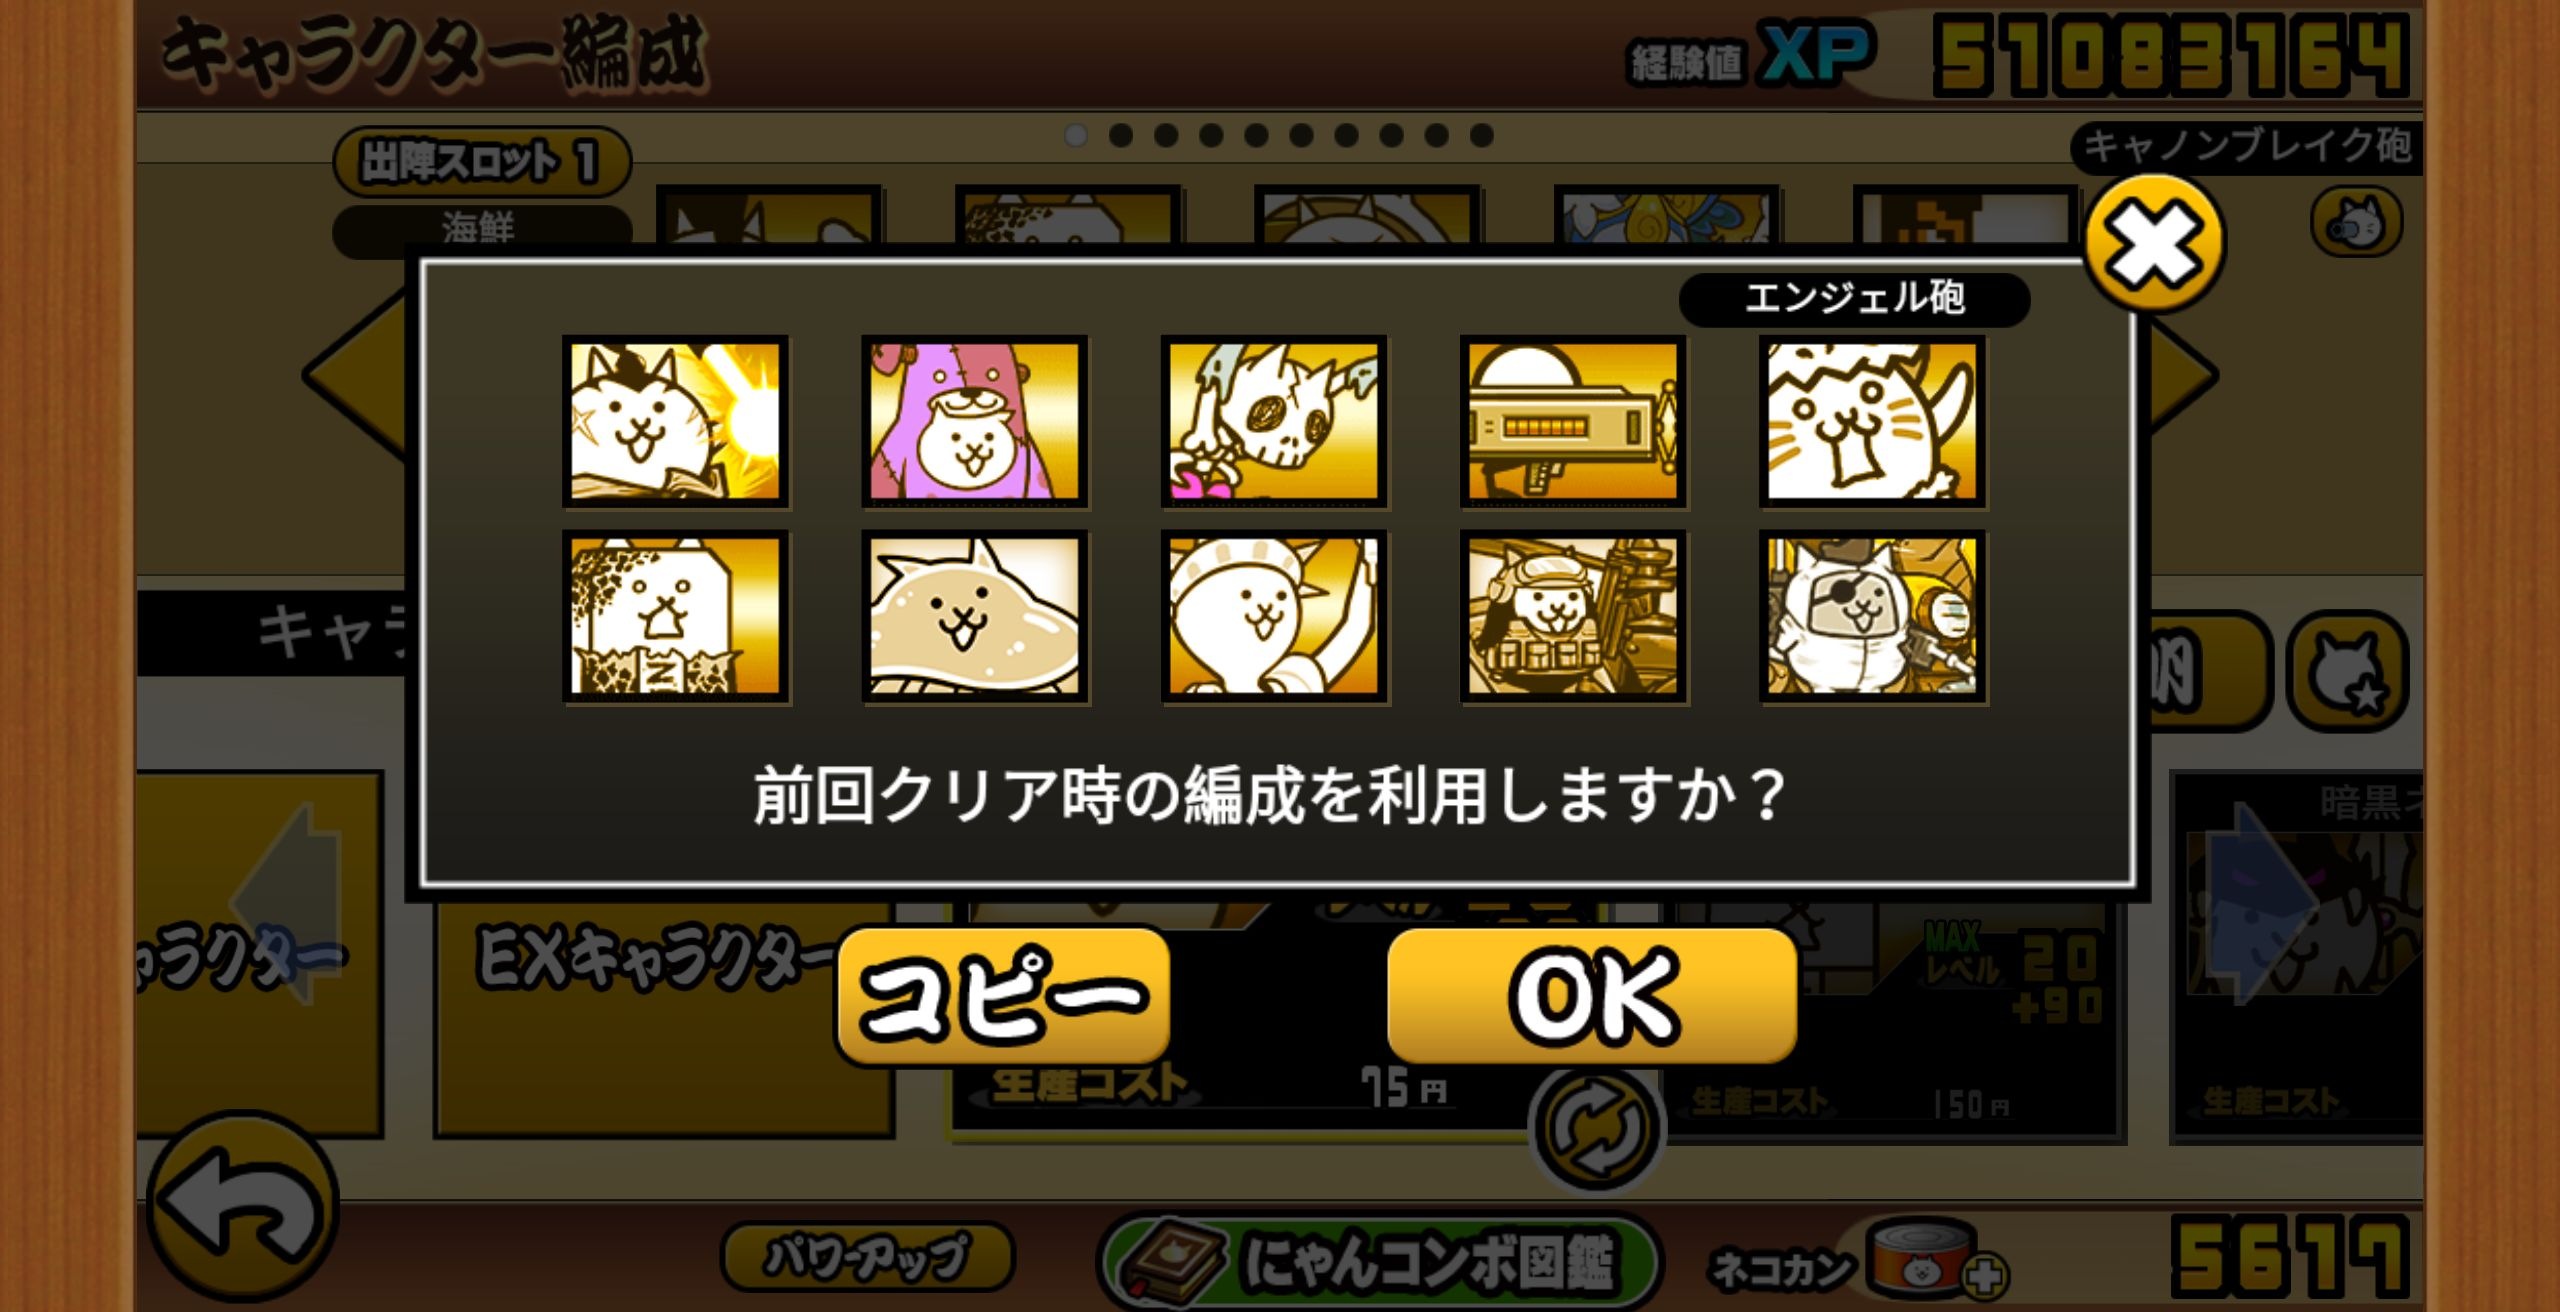Select the cat with shining beam icon
This screenshot has width=2560, height=1312.
point(675,421)
